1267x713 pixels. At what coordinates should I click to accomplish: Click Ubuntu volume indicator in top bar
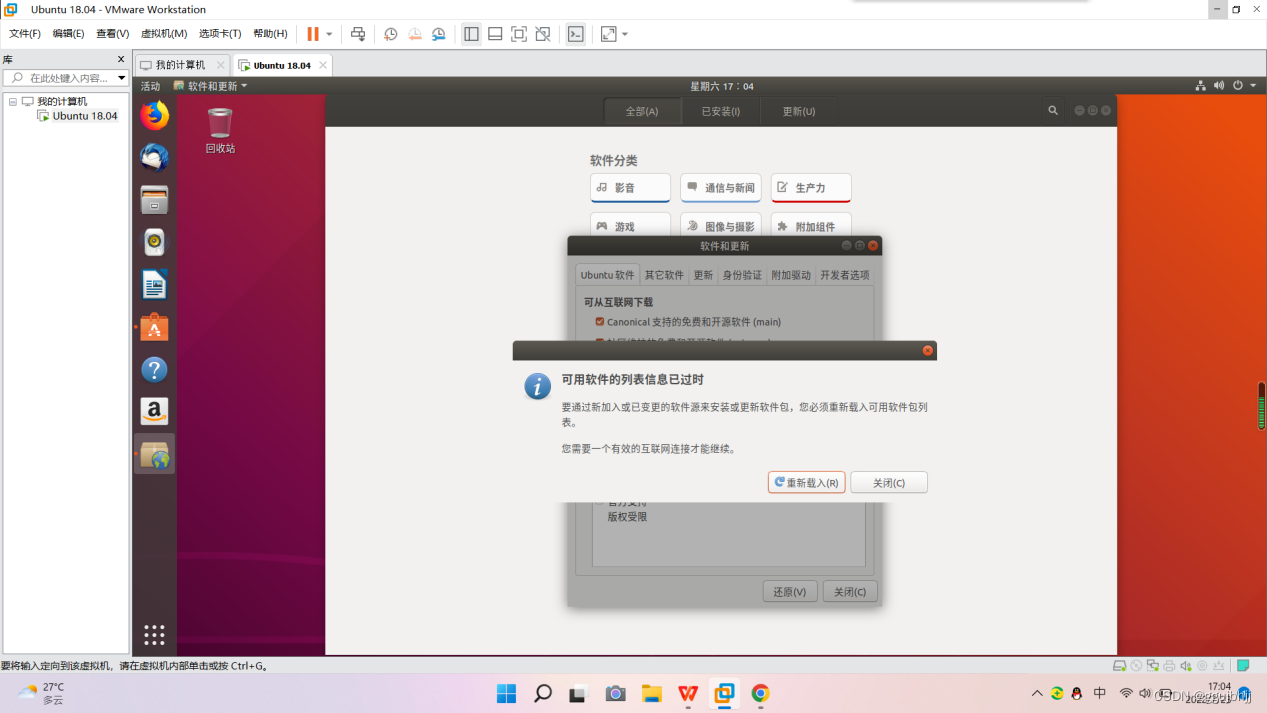coord(1219,86)
